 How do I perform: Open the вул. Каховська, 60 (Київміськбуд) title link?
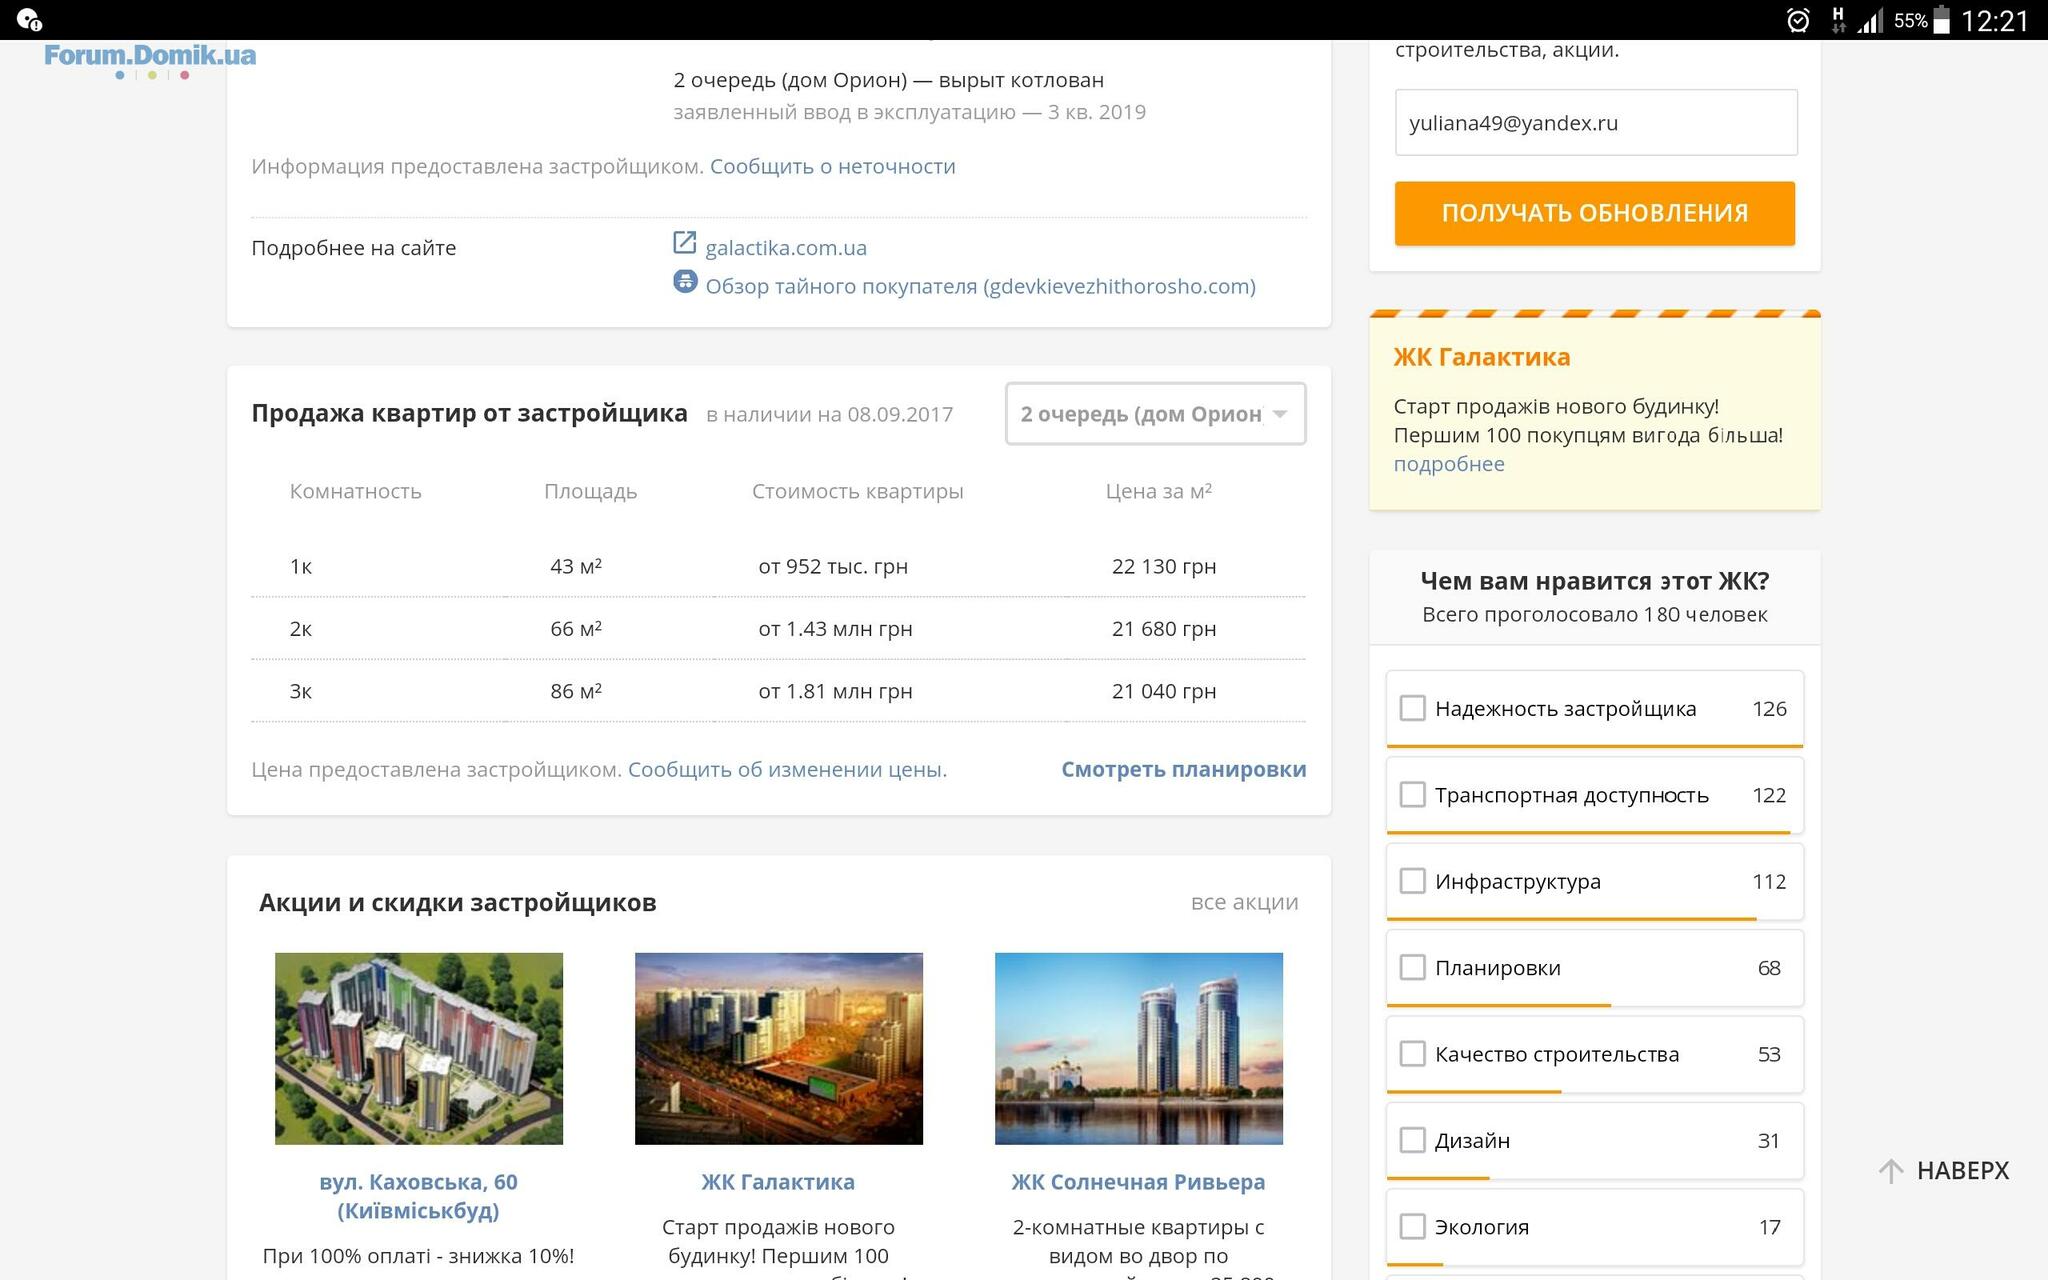coord(419,1196)
